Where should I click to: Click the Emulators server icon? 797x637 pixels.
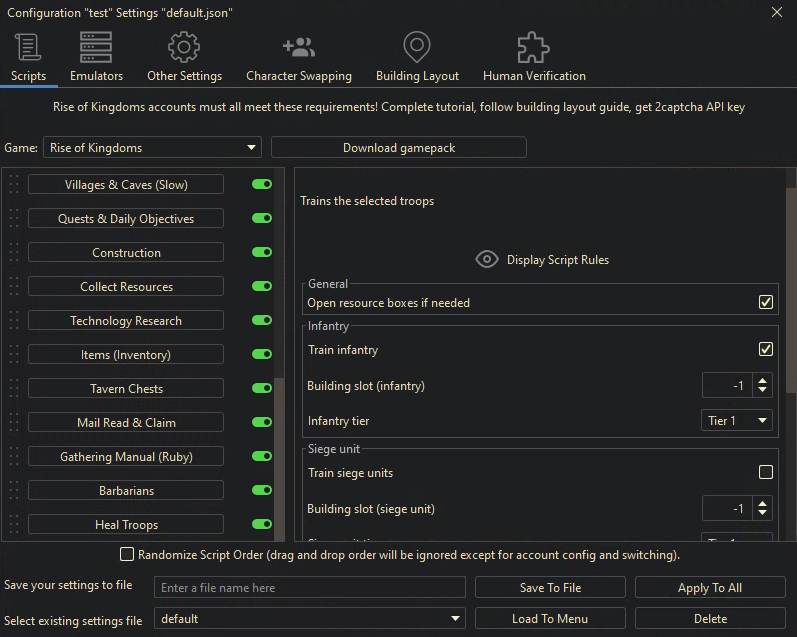click(x=96, y=48)
